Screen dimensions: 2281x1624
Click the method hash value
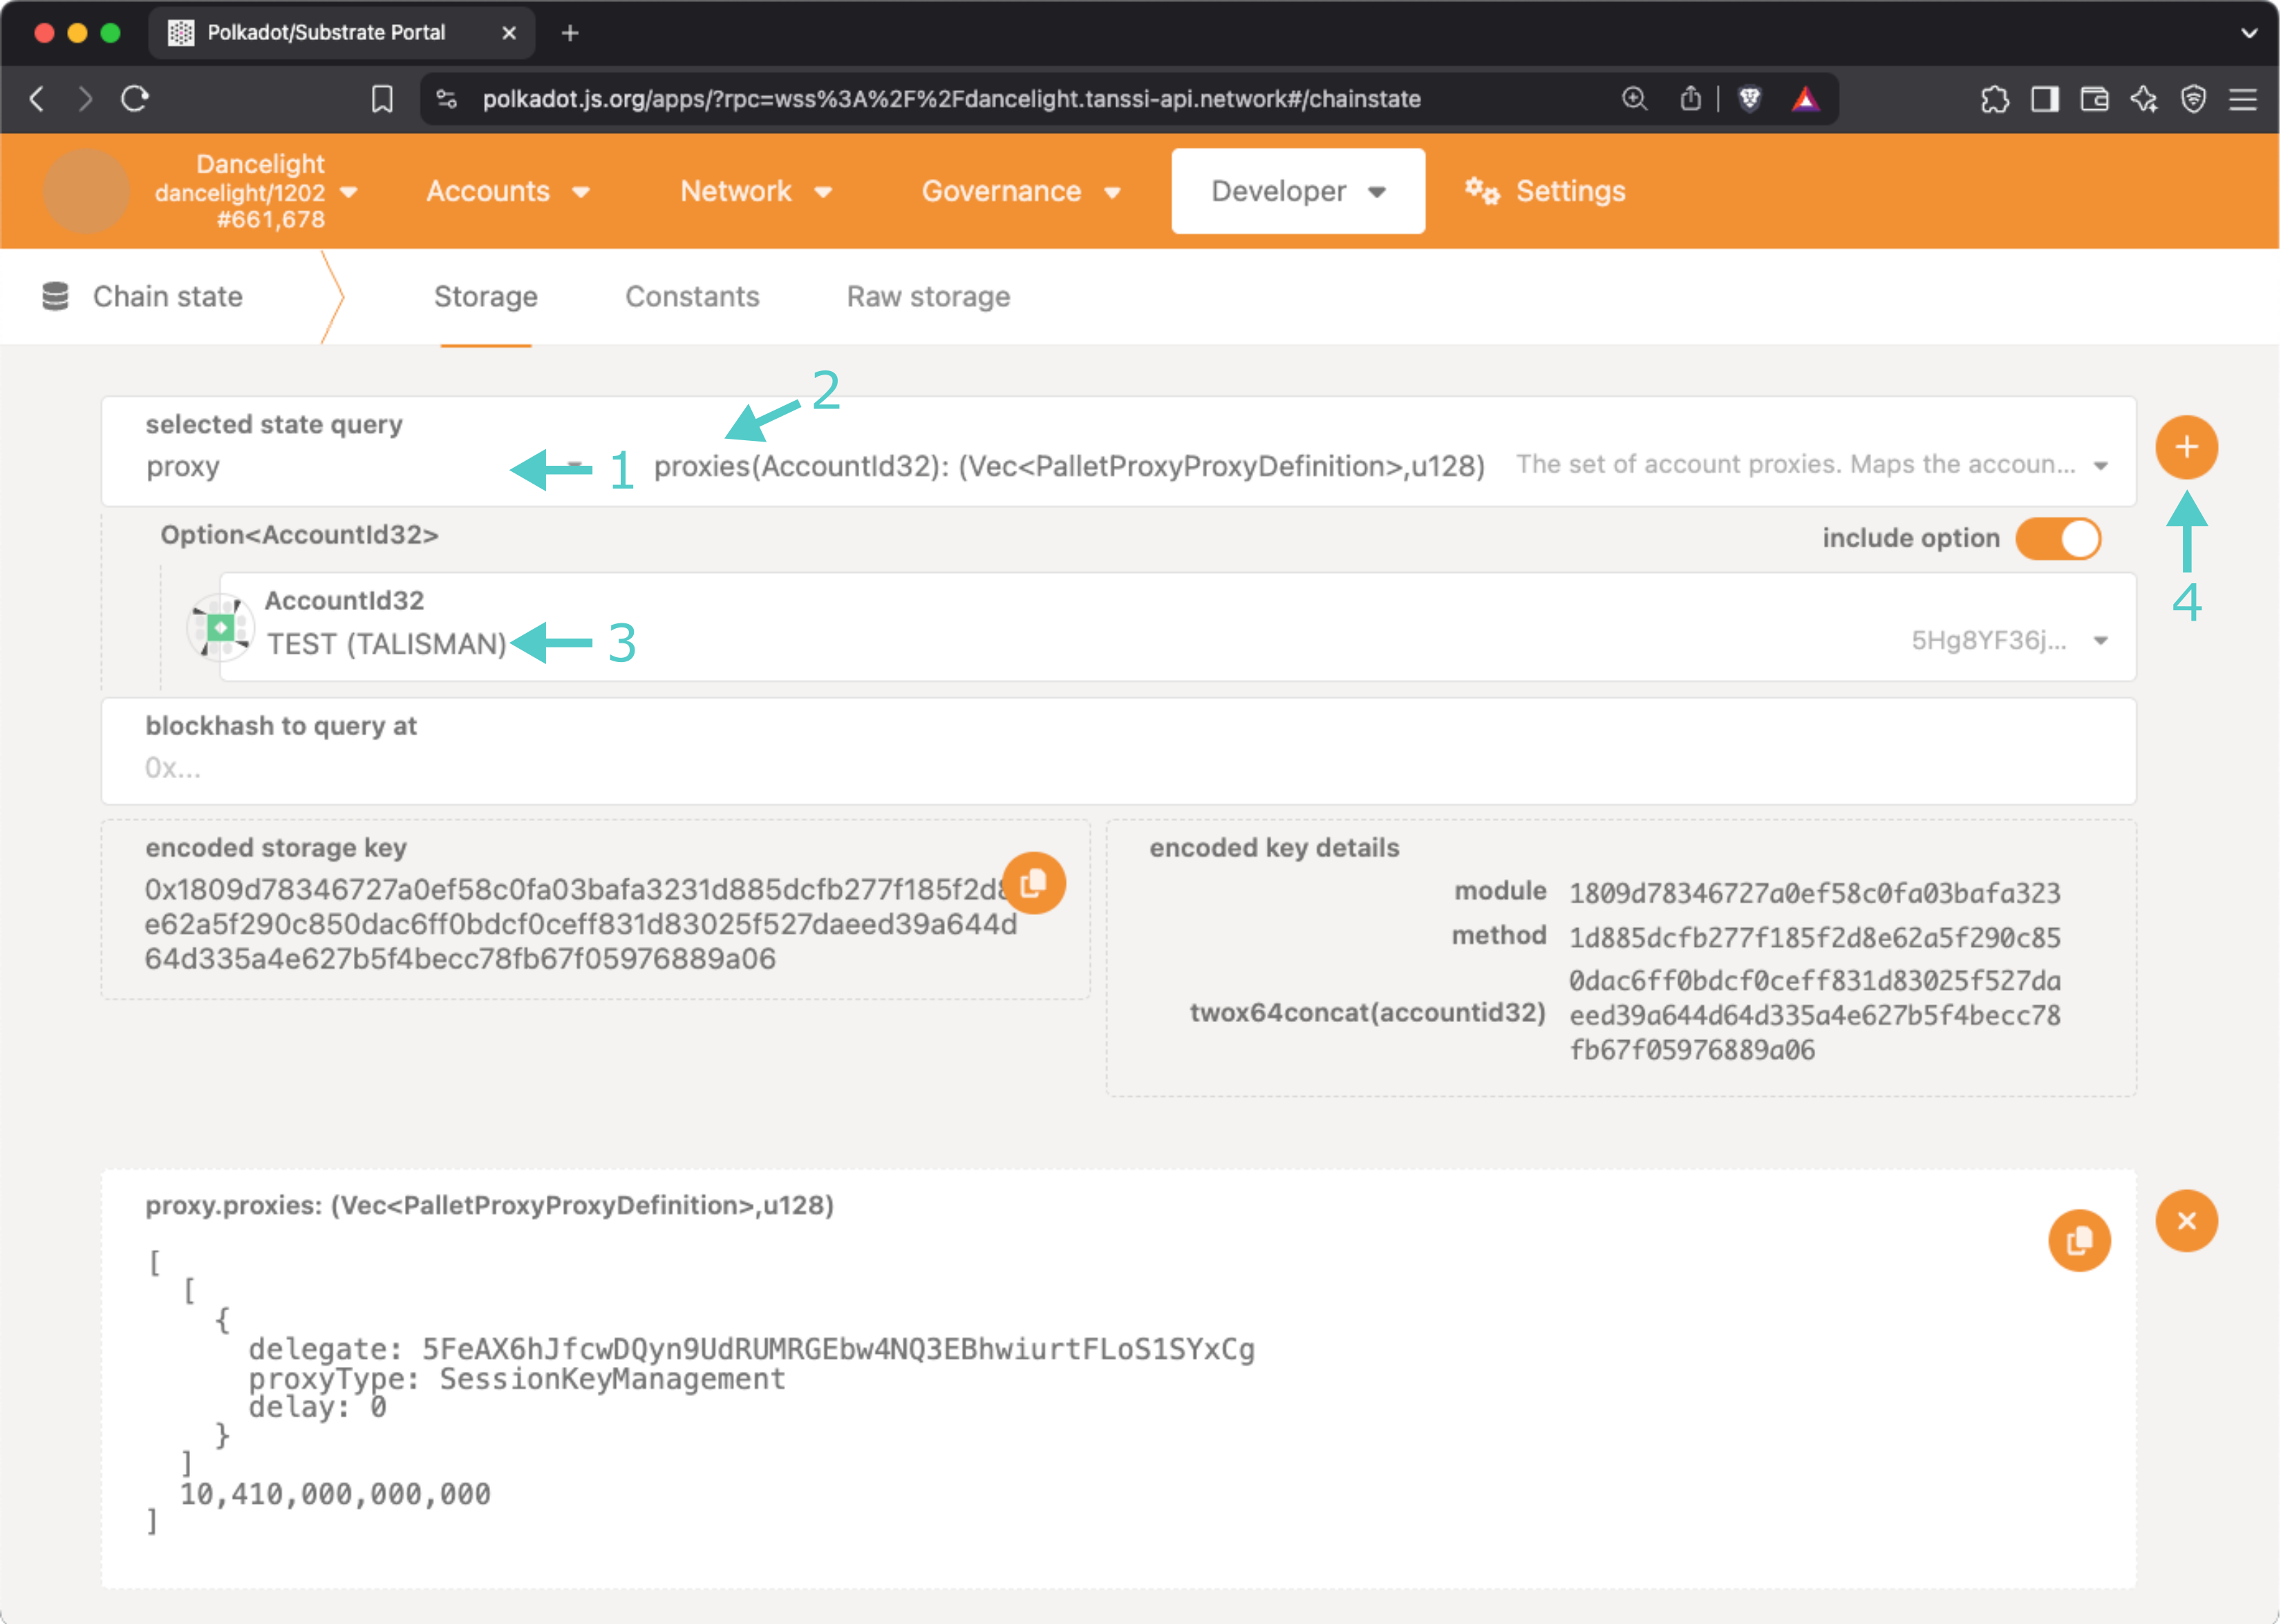coord(1814,938)
